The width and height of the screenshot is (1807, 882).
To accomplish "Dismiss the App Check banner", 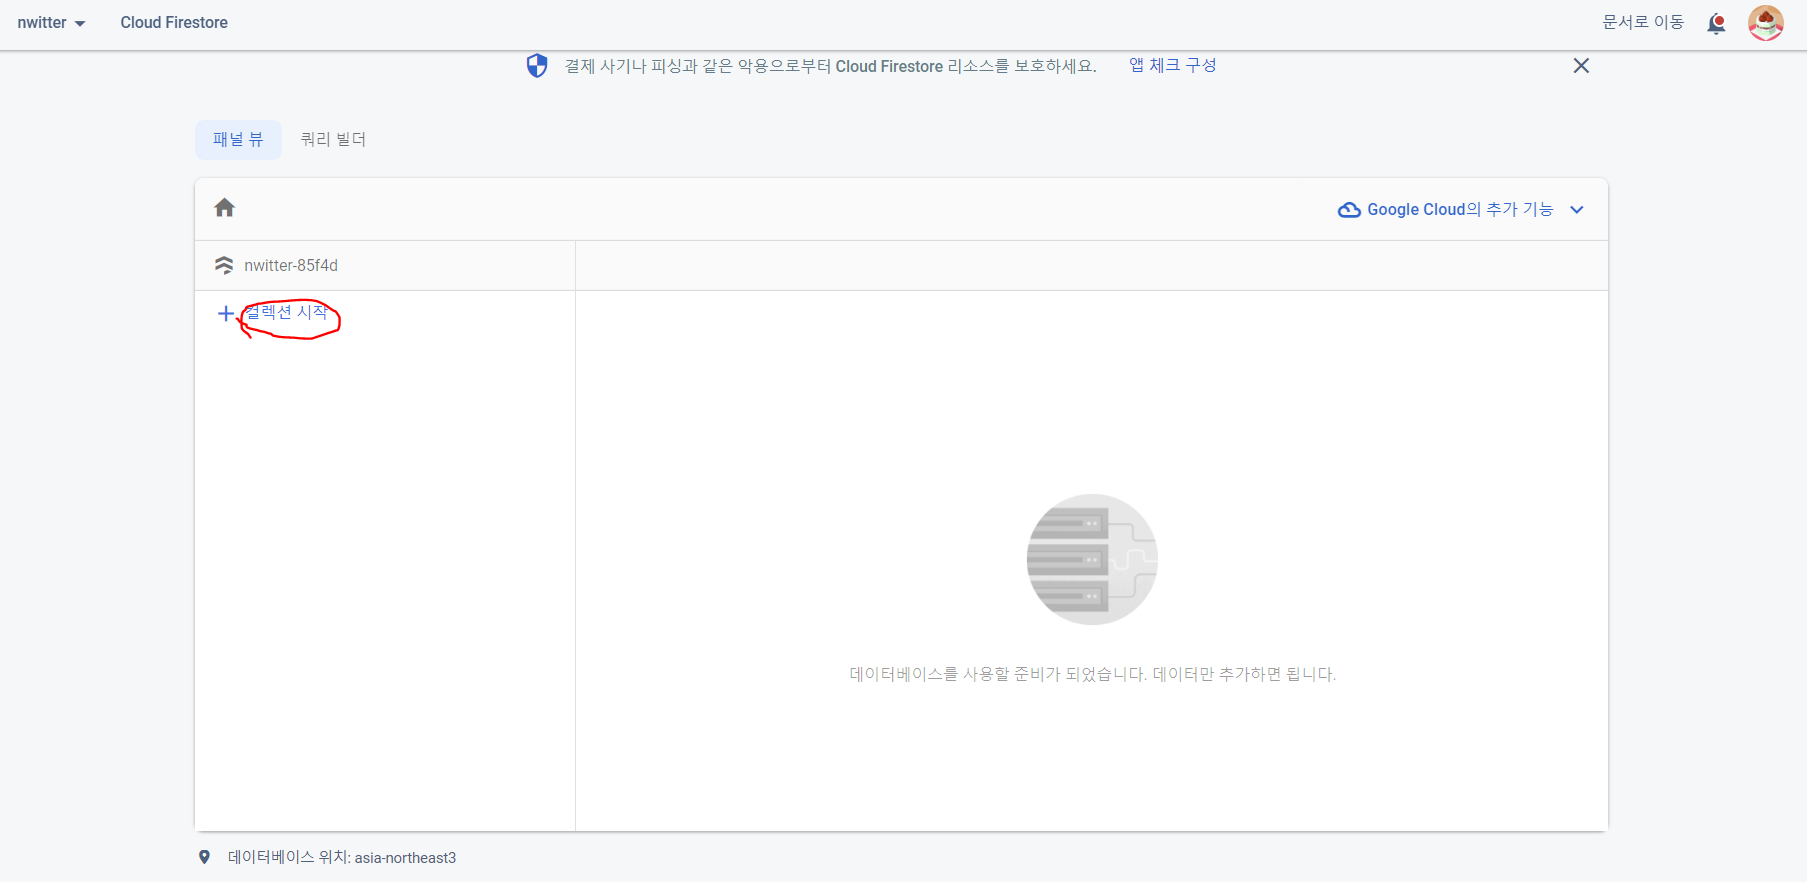I will point(1581,66).
